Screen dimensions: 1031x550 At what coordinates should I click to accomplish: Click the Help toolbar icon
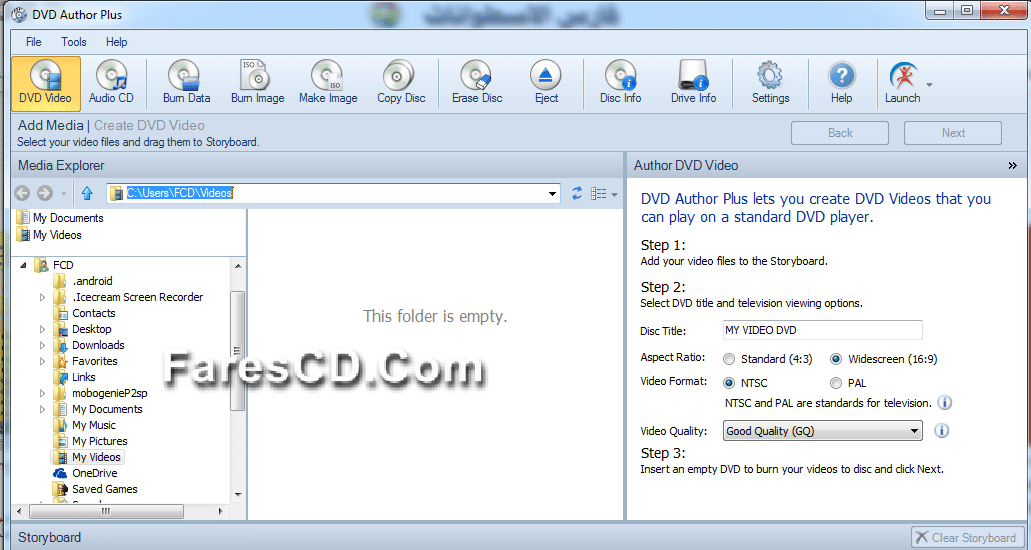coord(842,83)
